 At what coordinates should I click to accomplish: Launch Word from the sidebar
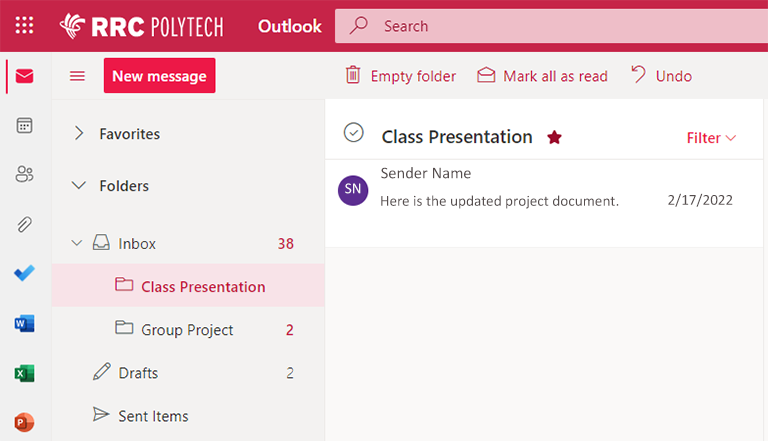24,323
